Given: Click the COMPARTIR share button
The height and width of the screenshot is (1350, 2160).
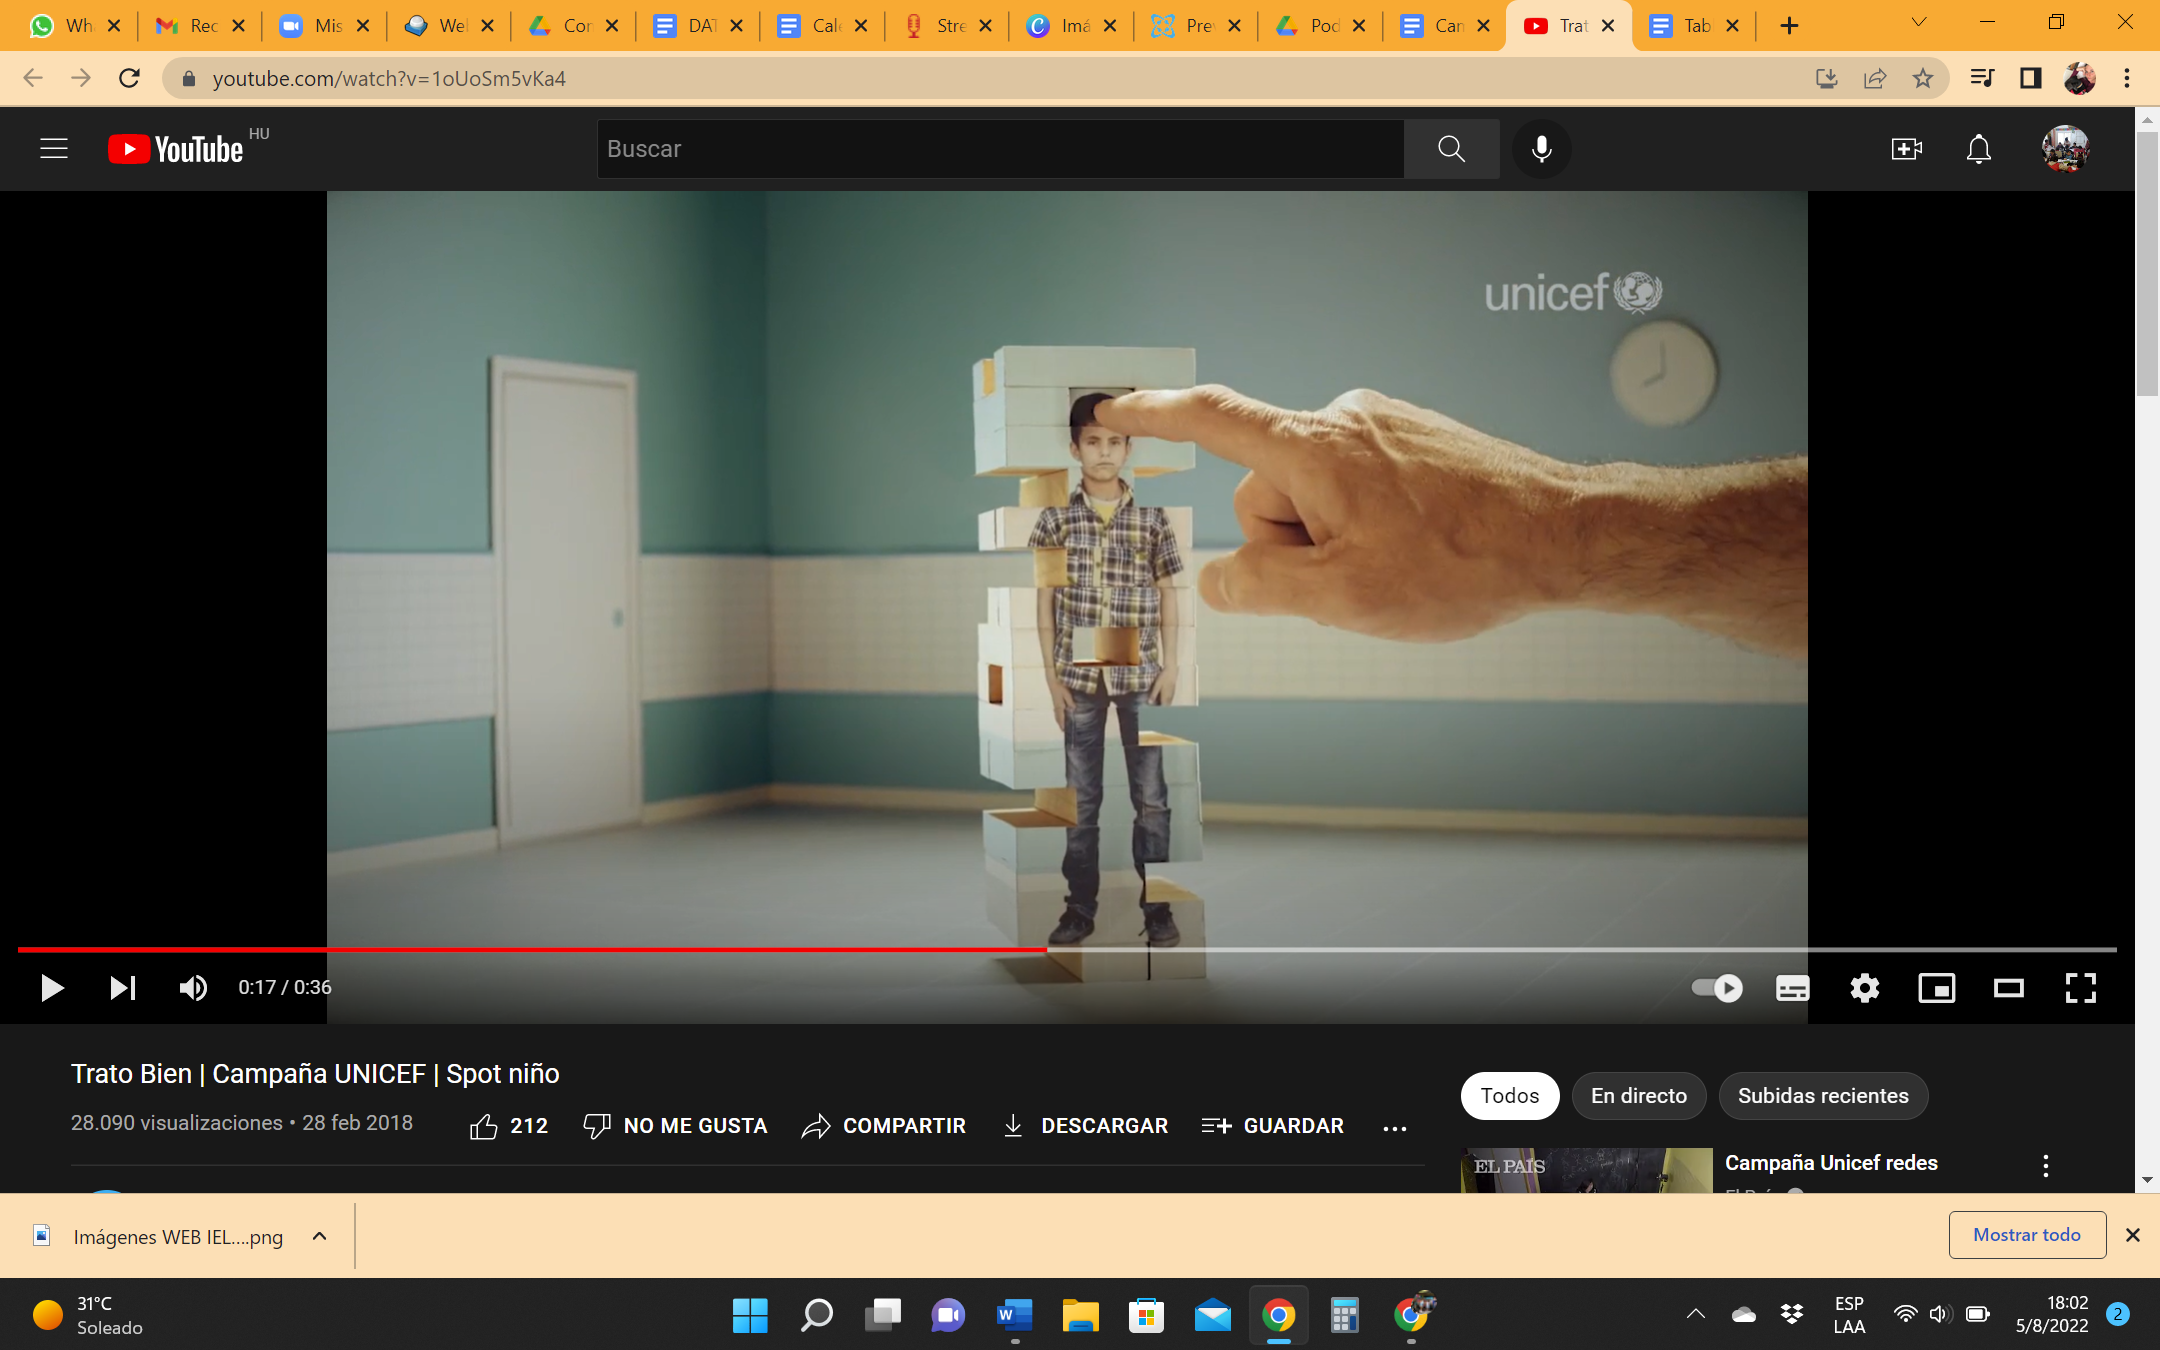Looking at the screenshot, I should pos(884,1126).
